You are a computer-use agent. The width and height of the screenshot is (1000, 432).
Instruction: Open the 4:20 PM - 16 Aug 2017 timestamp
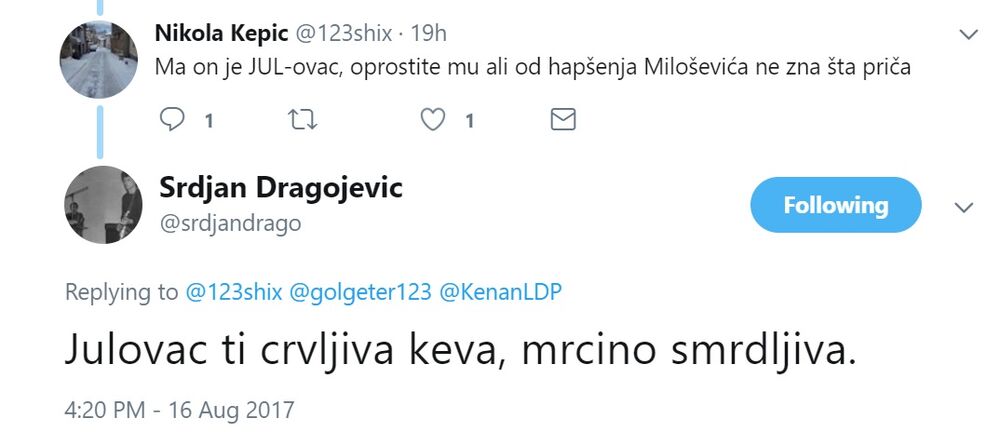point(180,410)
